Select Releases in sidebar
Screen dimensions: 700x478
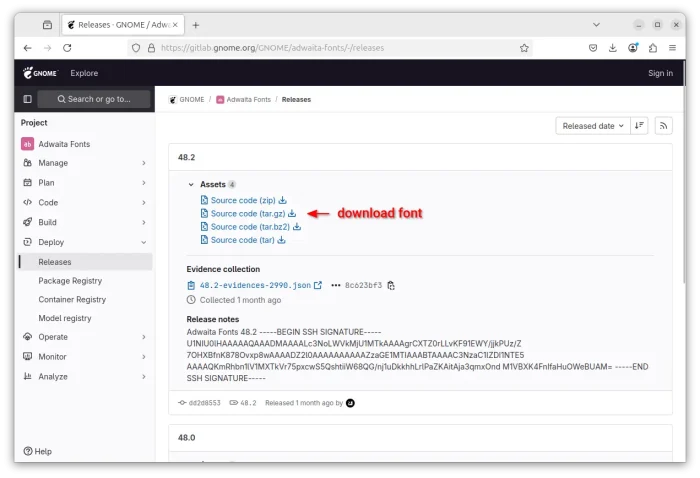(86, 262)
